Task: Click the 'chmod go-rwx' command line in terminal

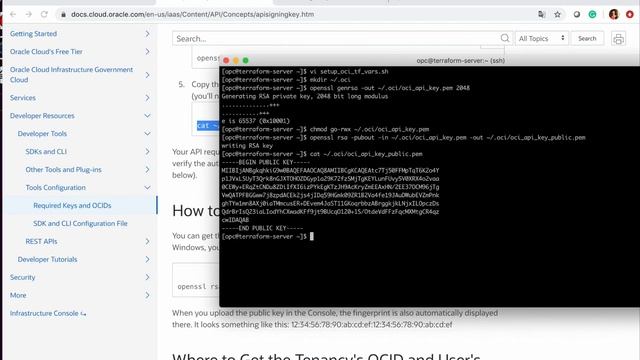Action: [x=325, y=129]
